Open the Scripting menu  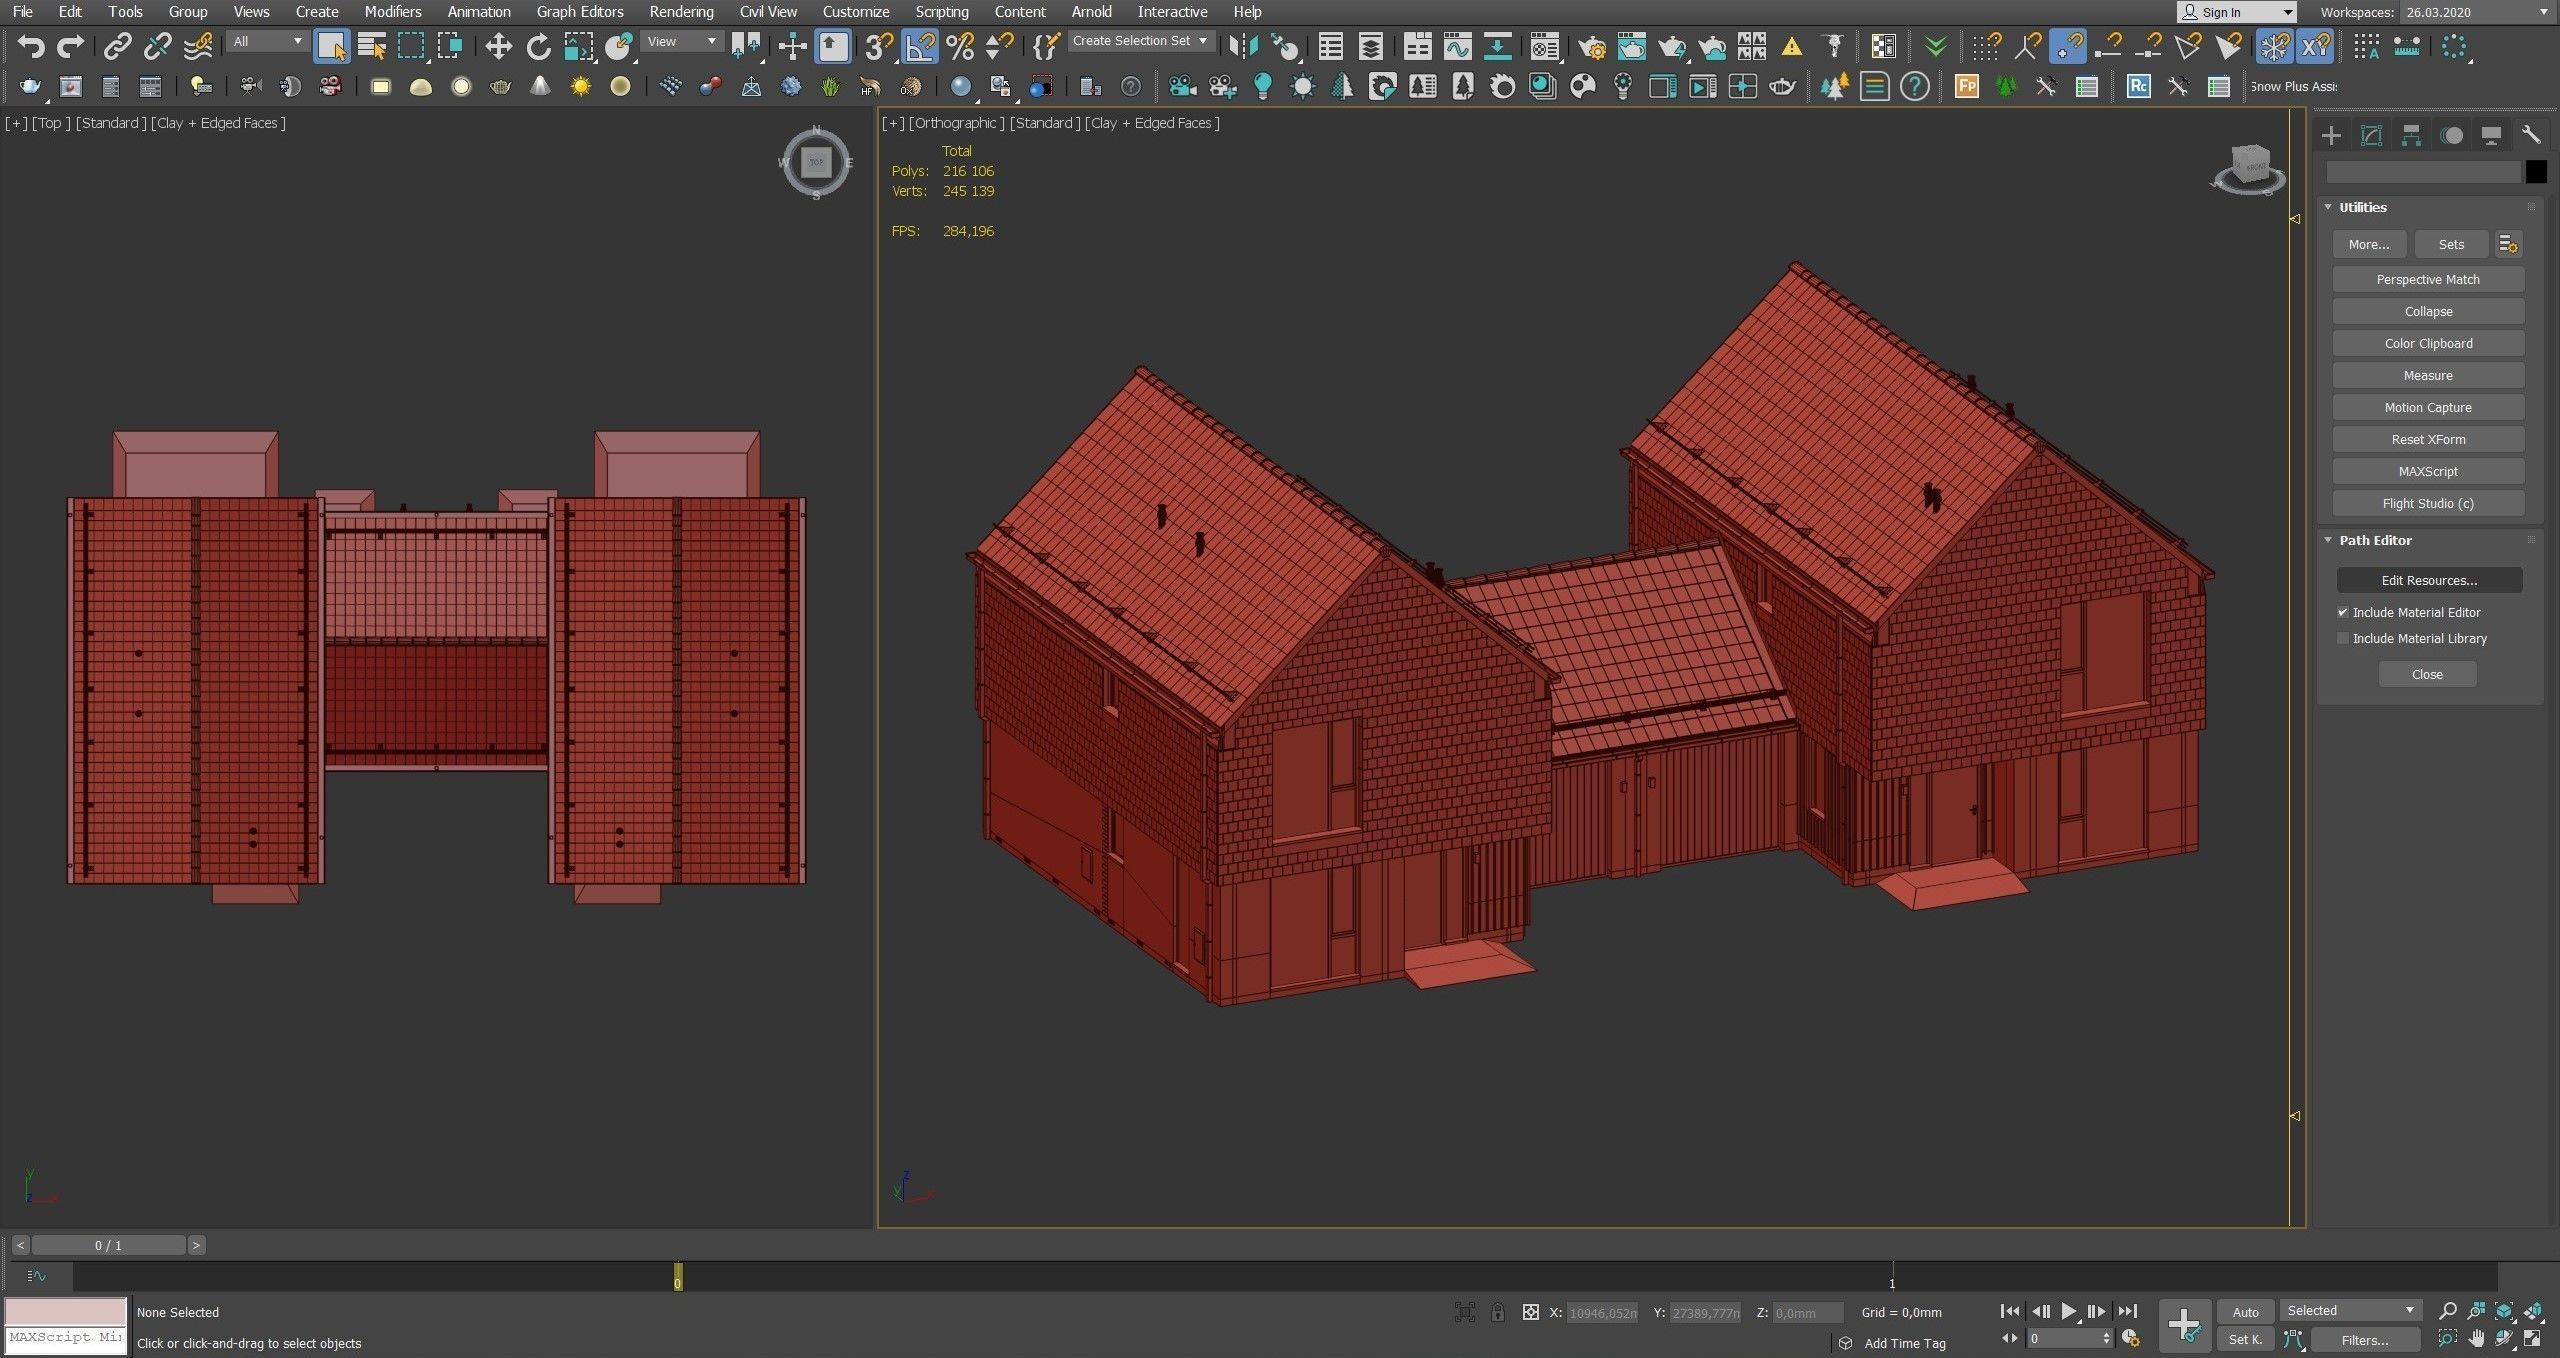pyautogui.click(x=942, y=12)
